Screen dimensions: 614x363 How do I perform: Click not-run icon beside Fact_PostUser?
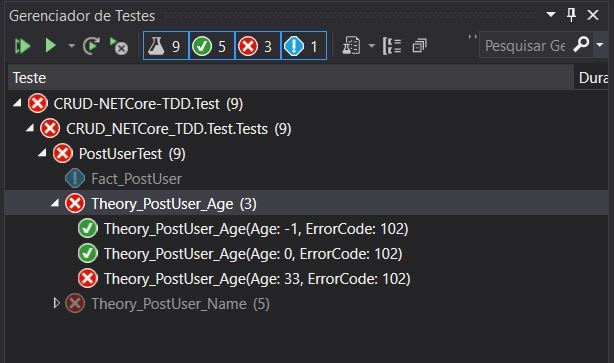[x=75, y=179]
